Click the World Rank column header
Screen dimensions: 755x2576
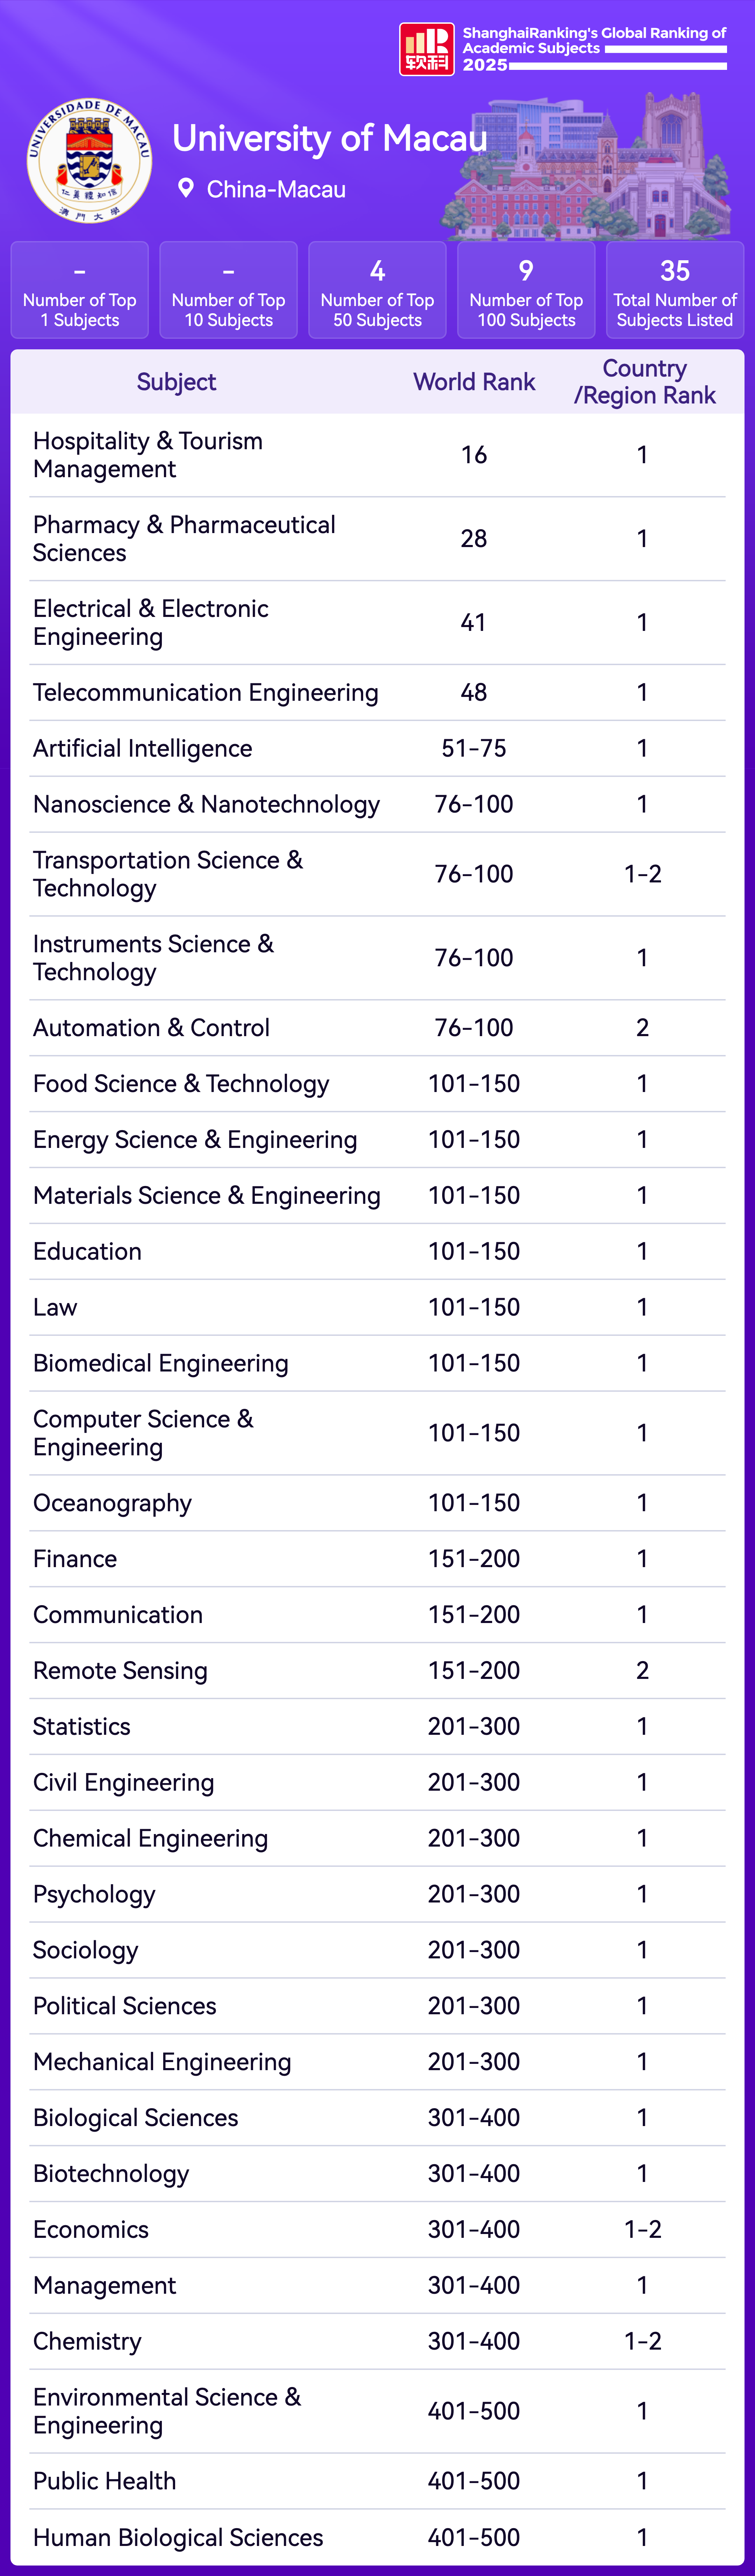pyautogui.click(x=474, y=382)
